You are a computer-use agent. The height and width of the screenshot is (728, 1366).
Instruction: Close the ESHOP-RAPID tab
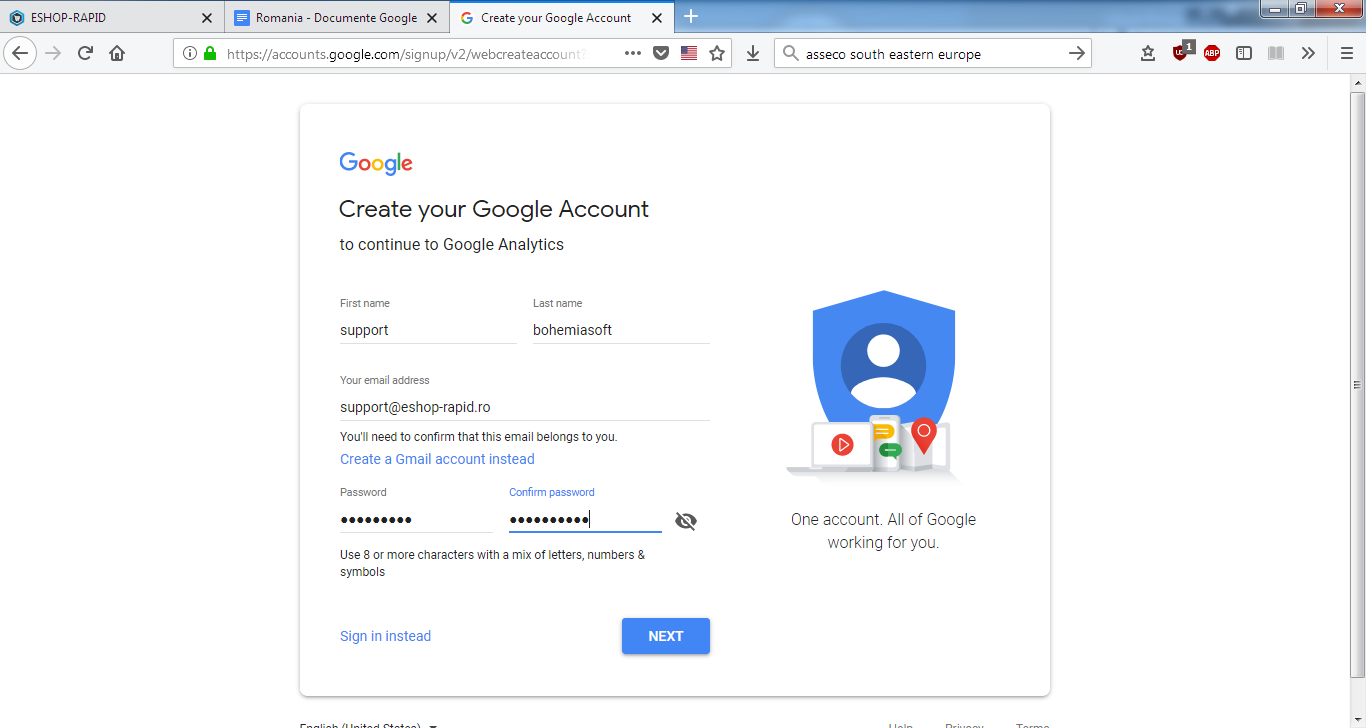207,18
